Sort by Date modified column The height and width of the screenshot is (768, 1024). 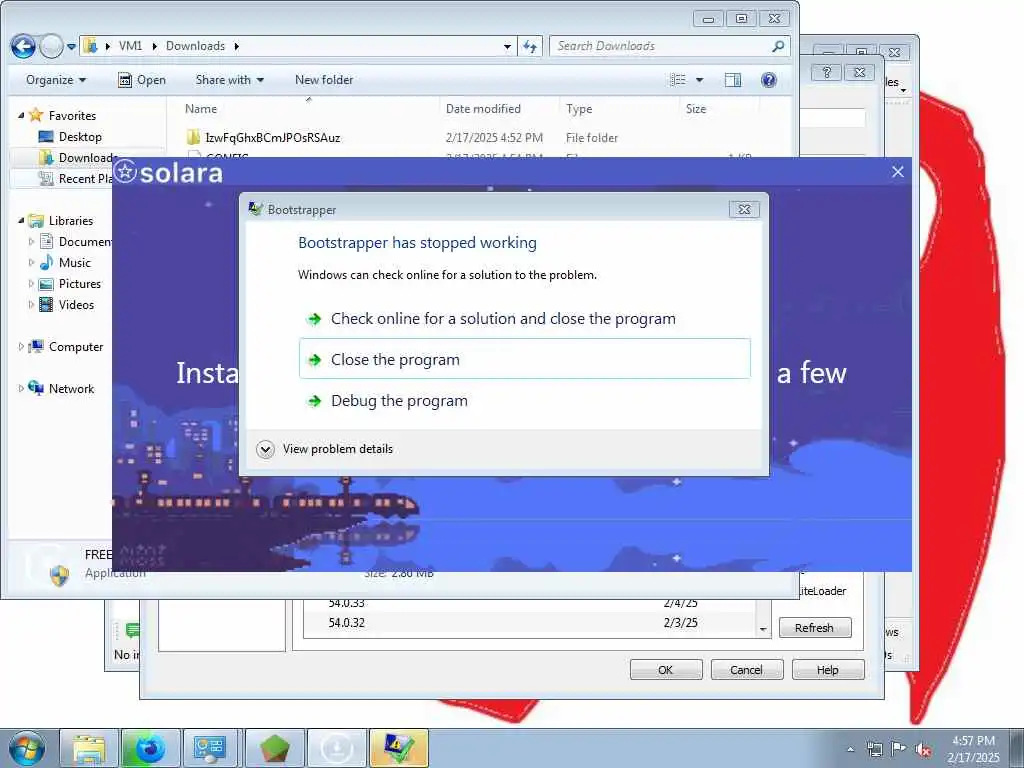483,108
